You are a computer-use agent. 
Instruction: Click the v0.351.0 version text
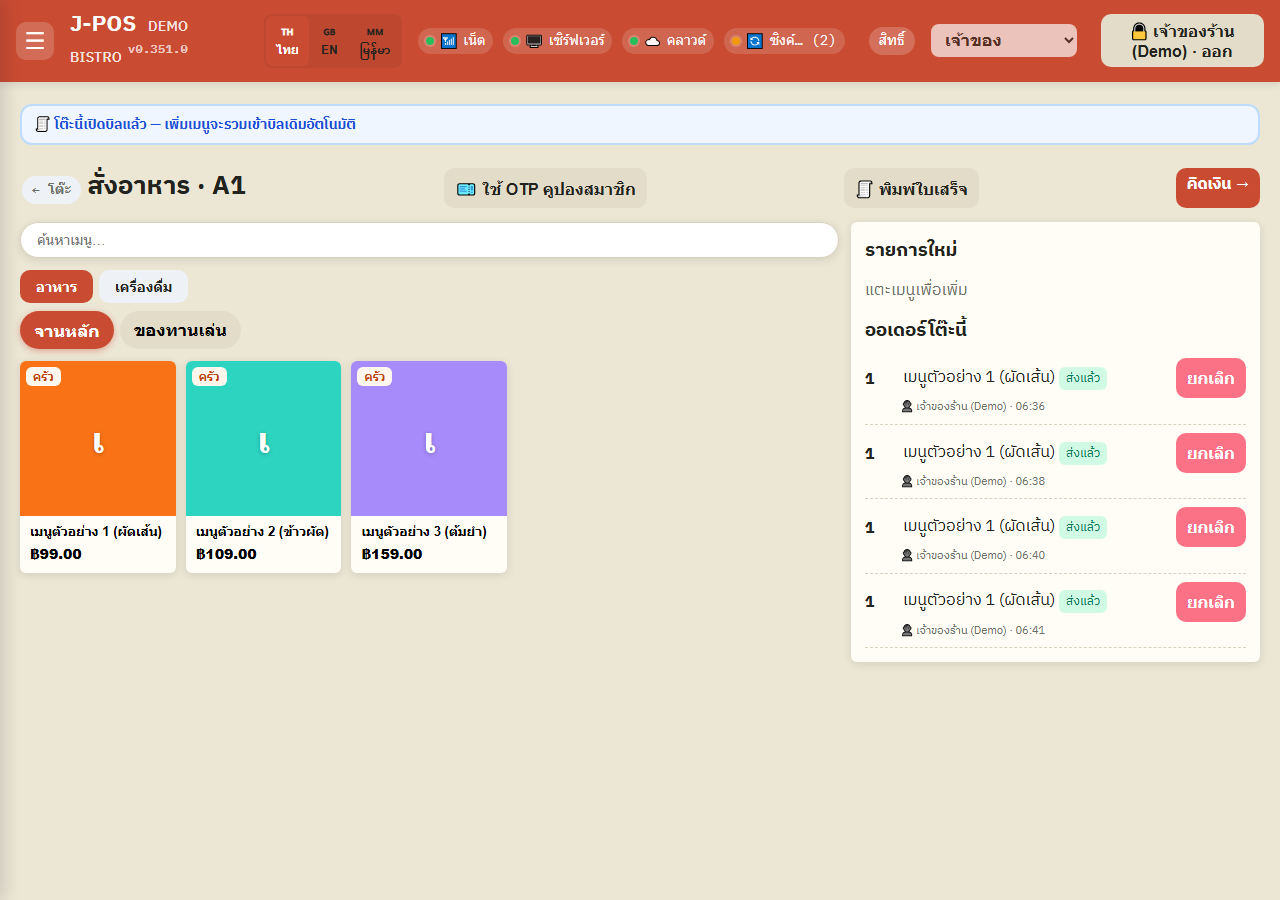pyautogui.click(x=158, y=49)
